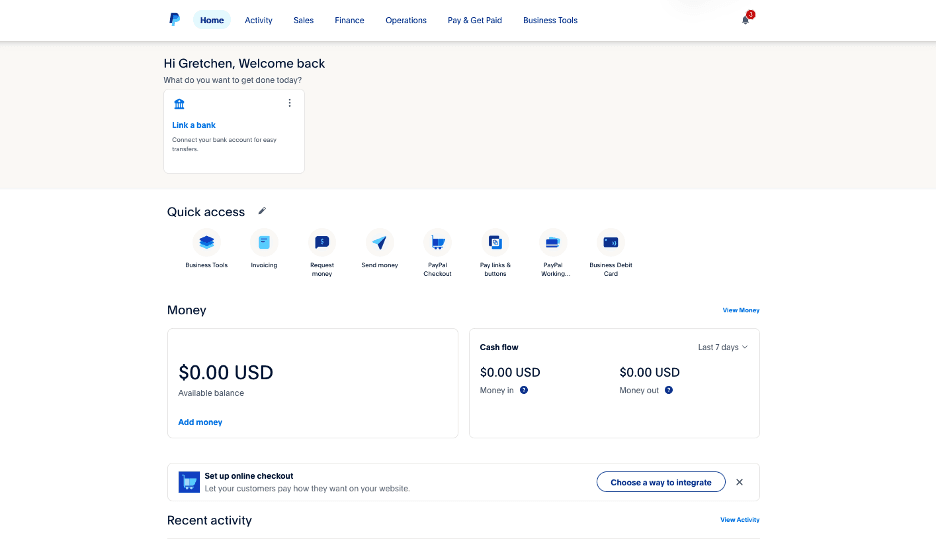
Task: Dismiss the Set up online checkout banner
Action: [740, 482]
